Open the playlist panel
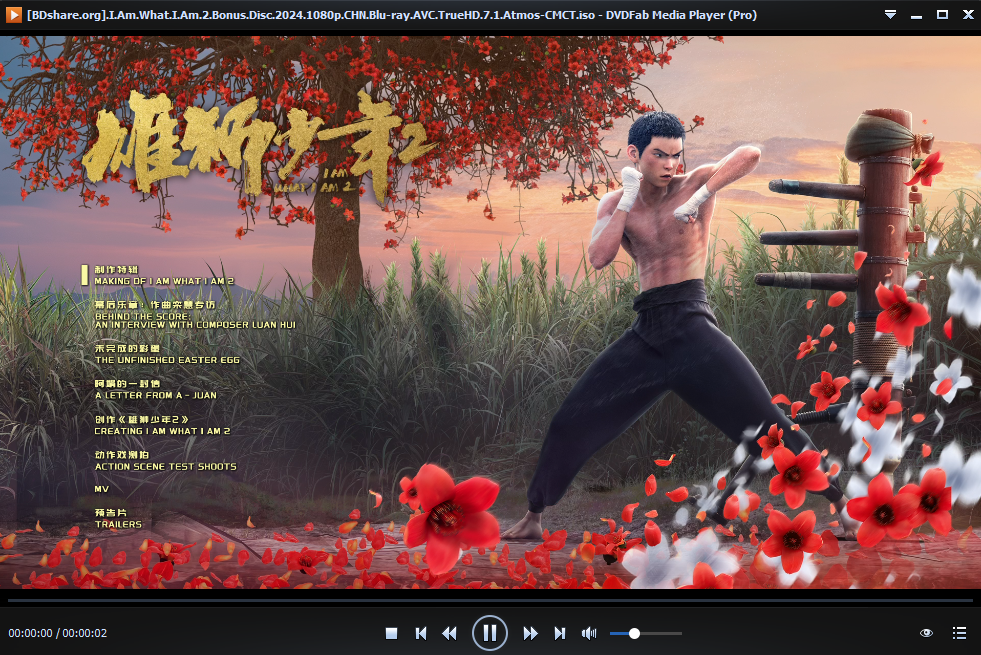The image size is (981, 655). click(x=959, y=633)
